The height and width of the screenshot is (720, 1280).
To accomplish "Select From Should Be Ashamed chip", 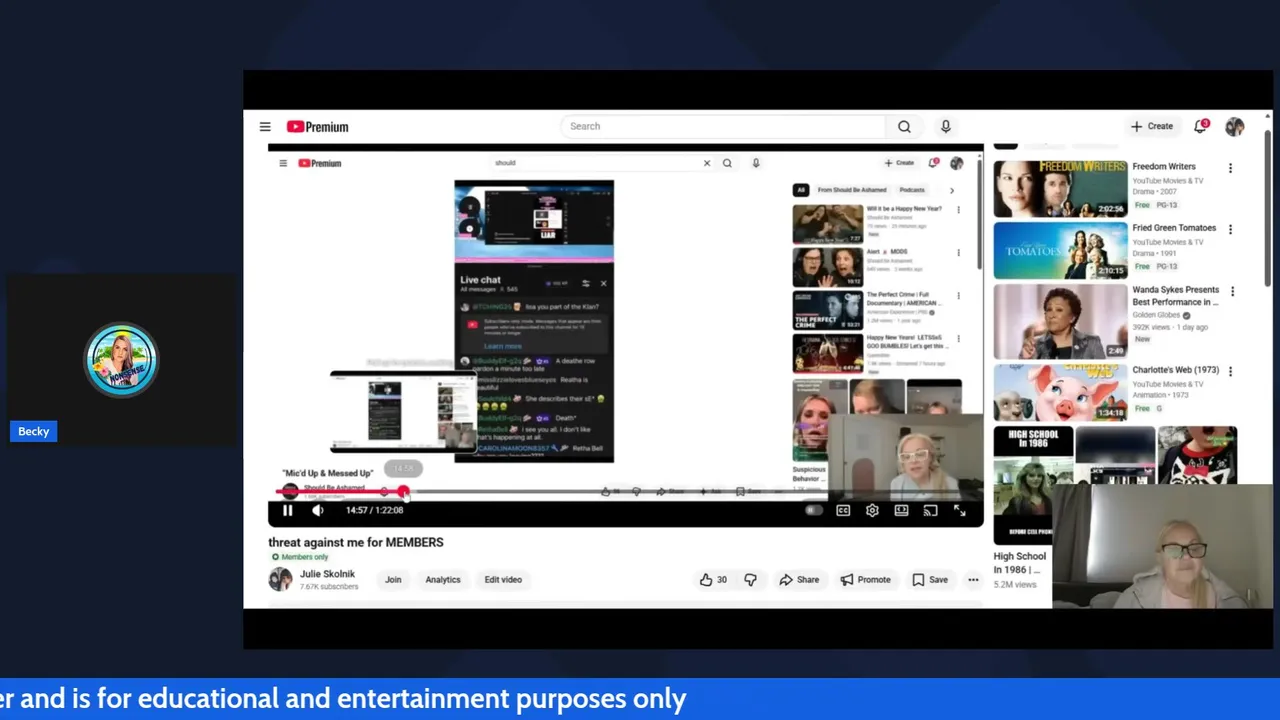I will tap(853, 190).
